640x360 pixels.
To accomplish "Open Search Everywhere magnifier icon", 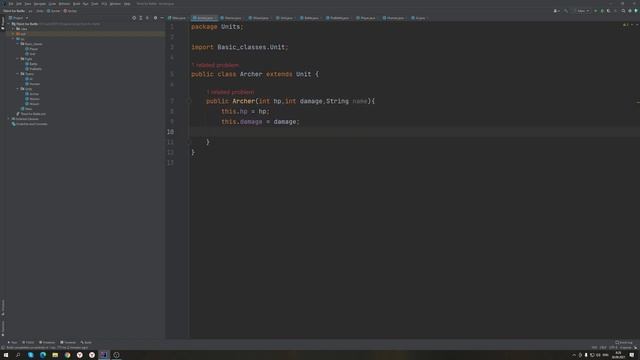I will pos(623,11).
